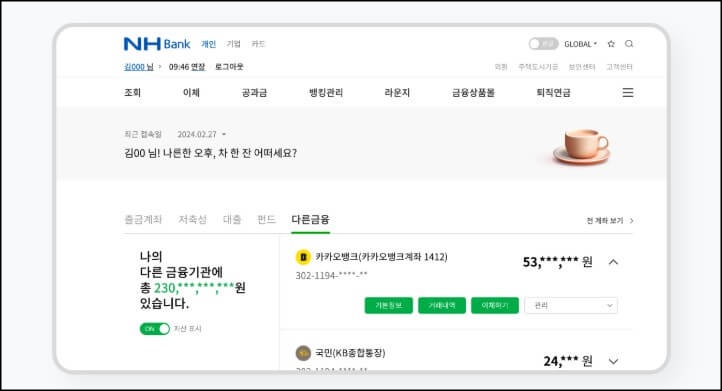This screenshot has width=722, height=391.
Task: Open the 뱅킹관리 menu
Action: 326,93
